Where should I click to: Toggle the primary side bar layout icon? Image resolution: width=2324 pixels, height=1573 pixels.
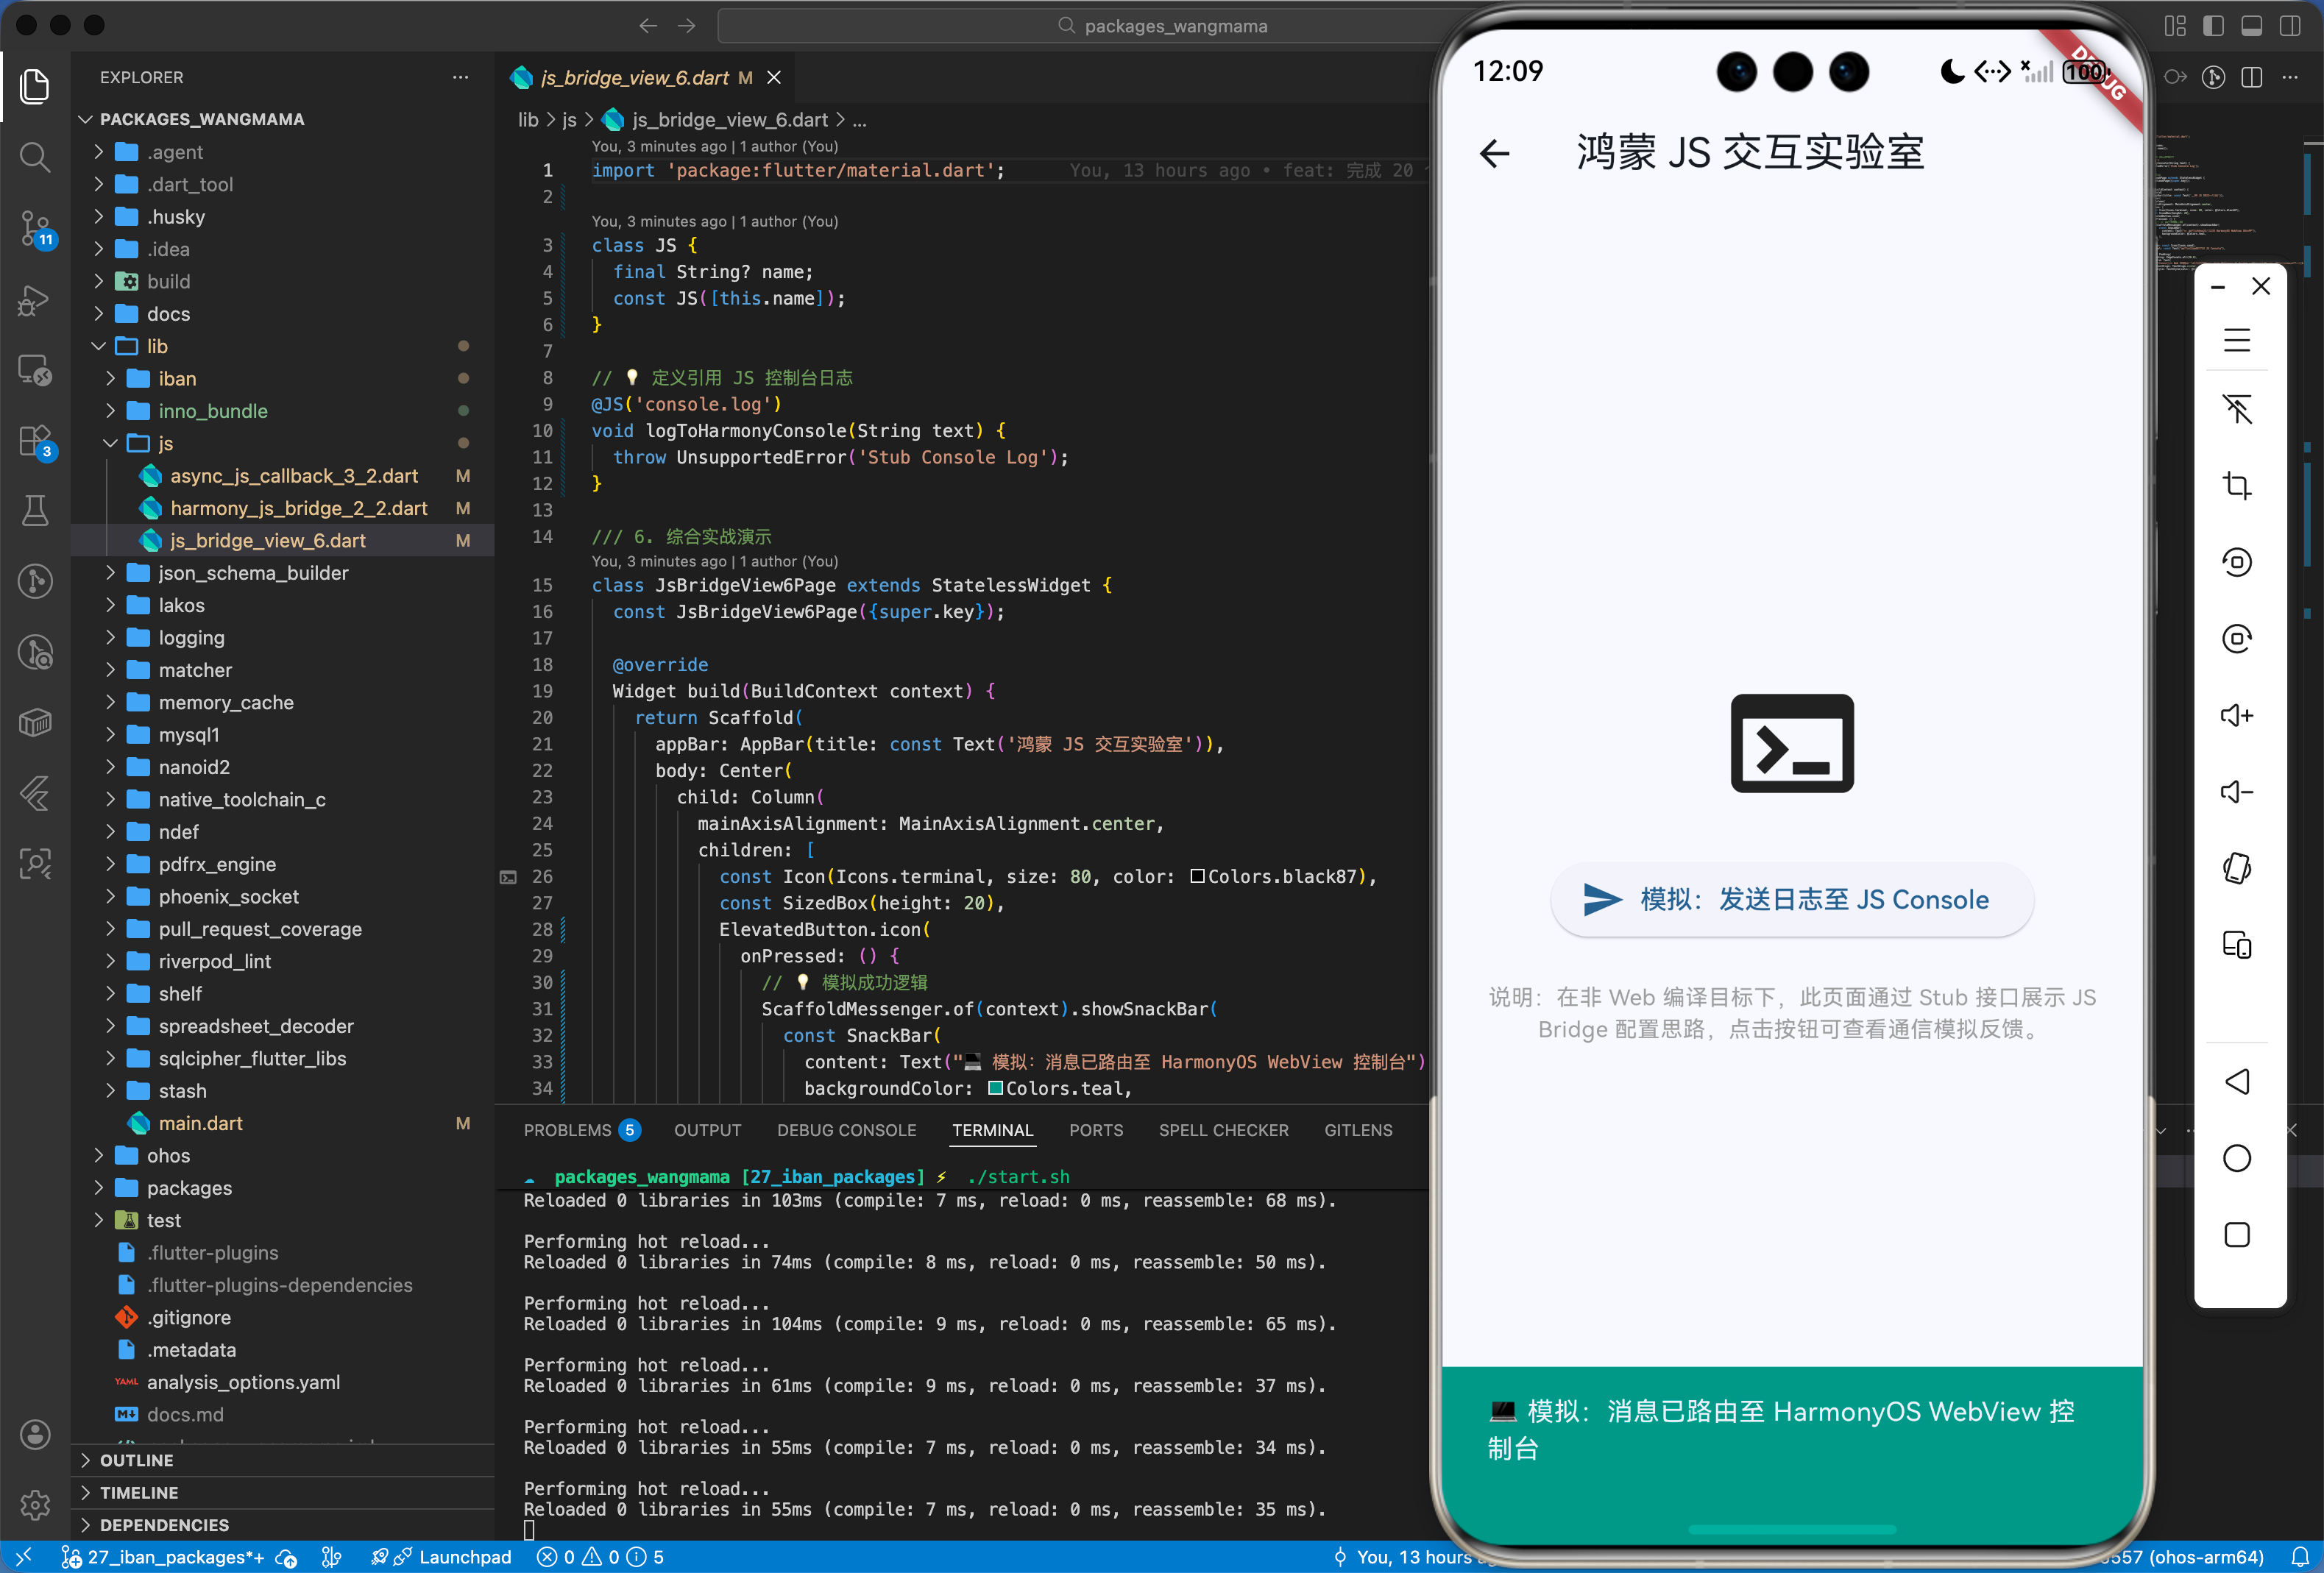pyautogui.click(x=2213, y=26)
